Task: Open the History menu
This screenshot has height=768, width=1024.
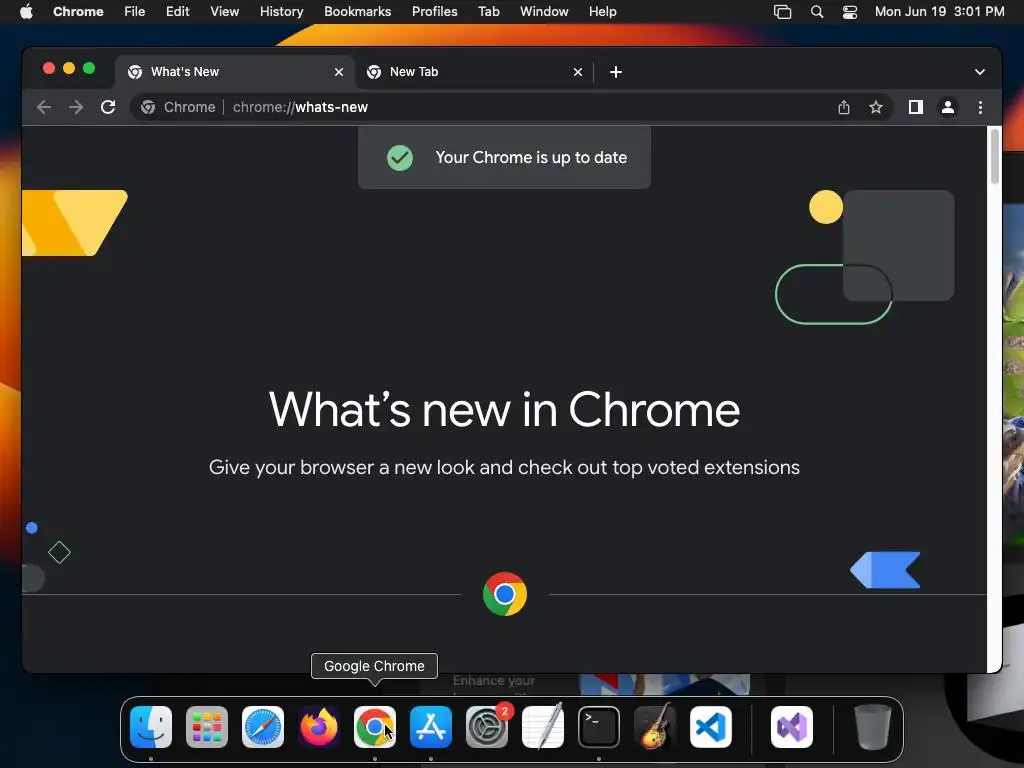Action: pyautogui.click(x=281, y=12)
